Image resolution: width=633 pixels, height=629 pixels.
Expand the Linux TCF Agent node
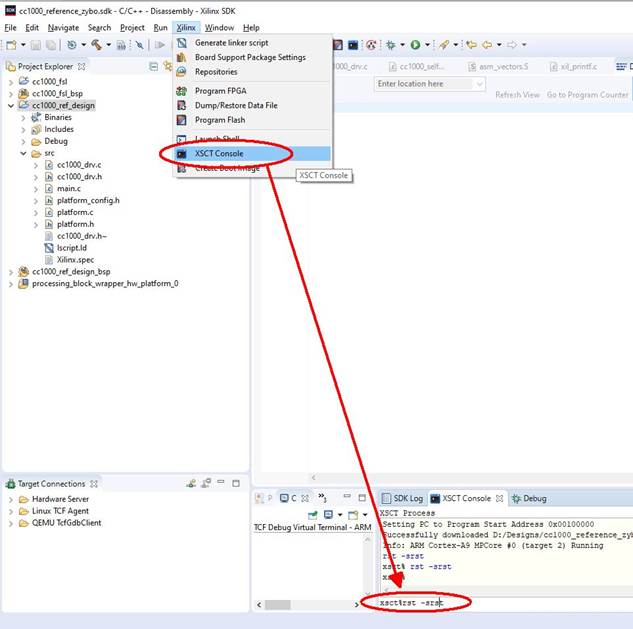pos(11,511)
